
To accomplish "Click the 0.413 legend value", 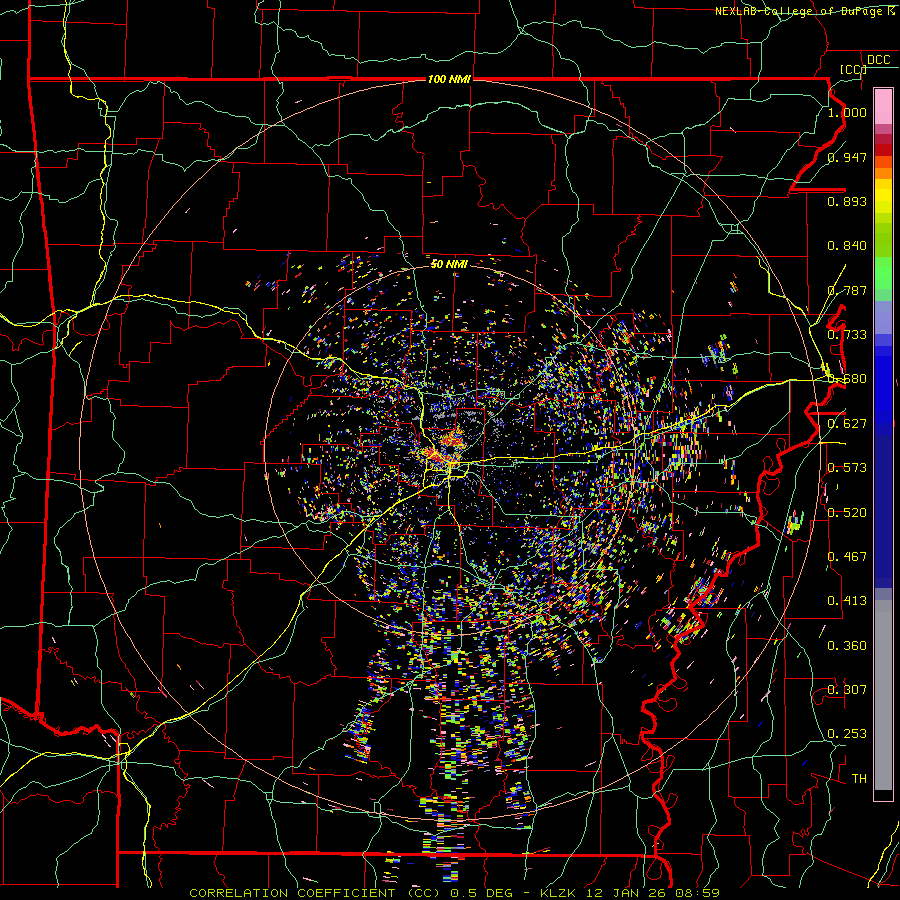I will [x=847, y=601].
